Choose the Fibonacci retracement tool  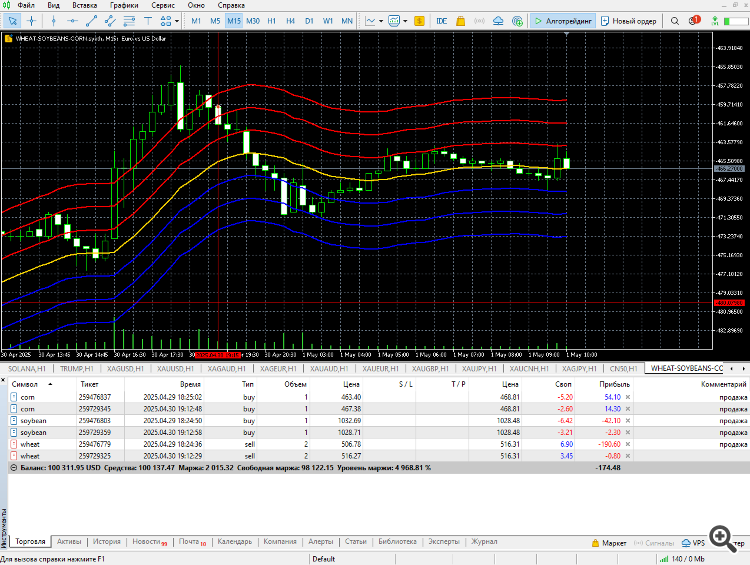(129, 21)
